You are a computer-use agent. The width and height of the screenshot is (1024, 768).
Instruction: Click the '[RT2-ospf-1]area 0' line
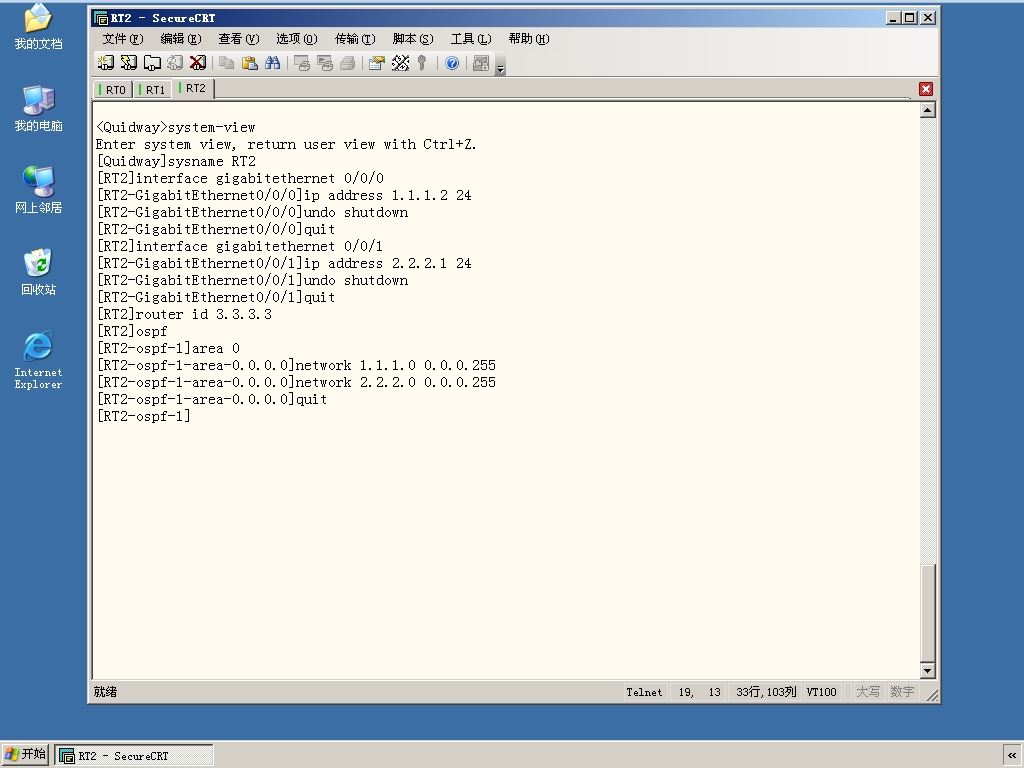pyautogui.click(x=168, y=348)
